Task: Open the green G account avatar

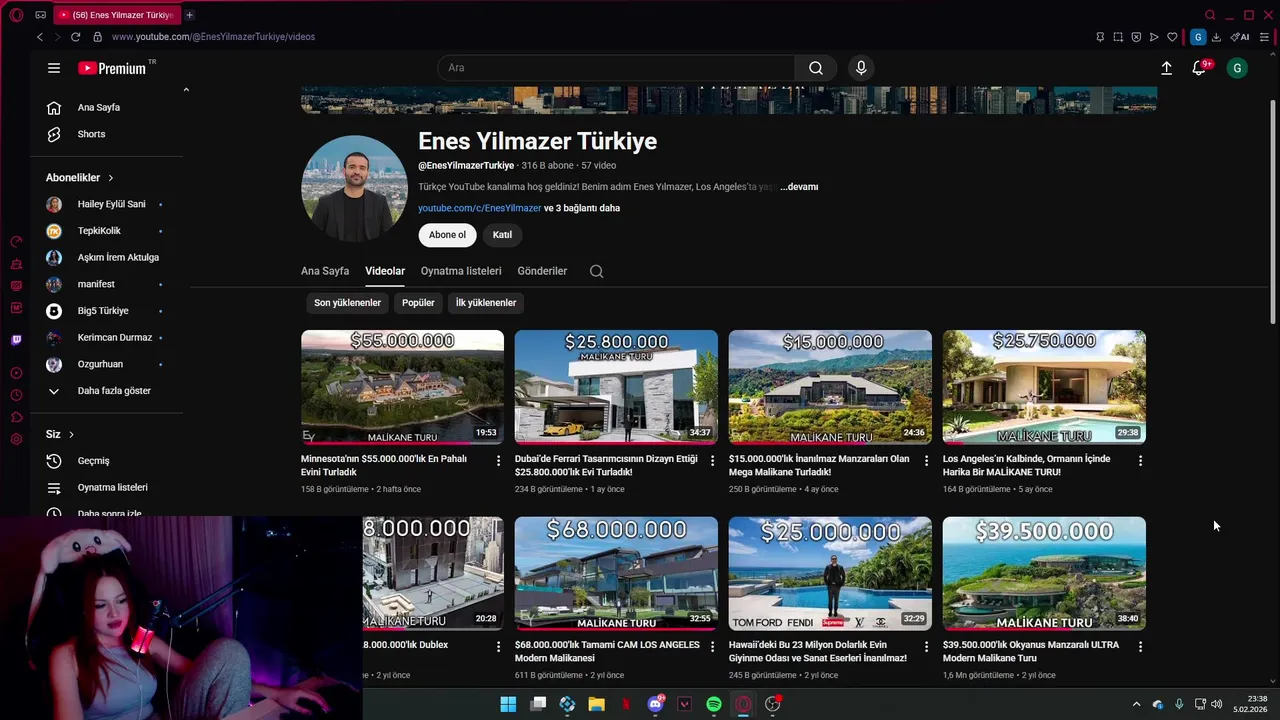Action: point(1237,68)
